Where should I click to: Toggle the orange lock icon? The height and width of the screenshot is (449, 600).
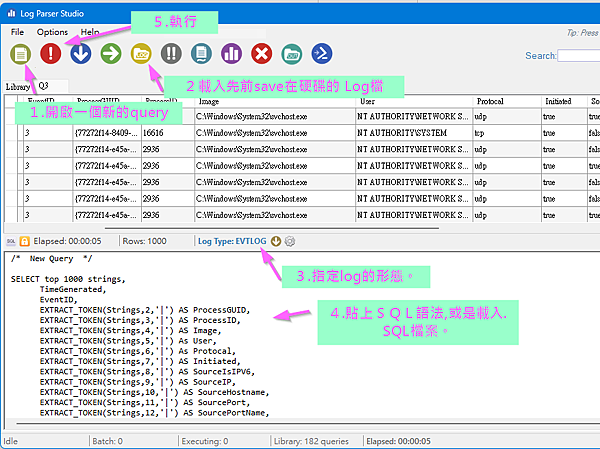coord(24,241)
